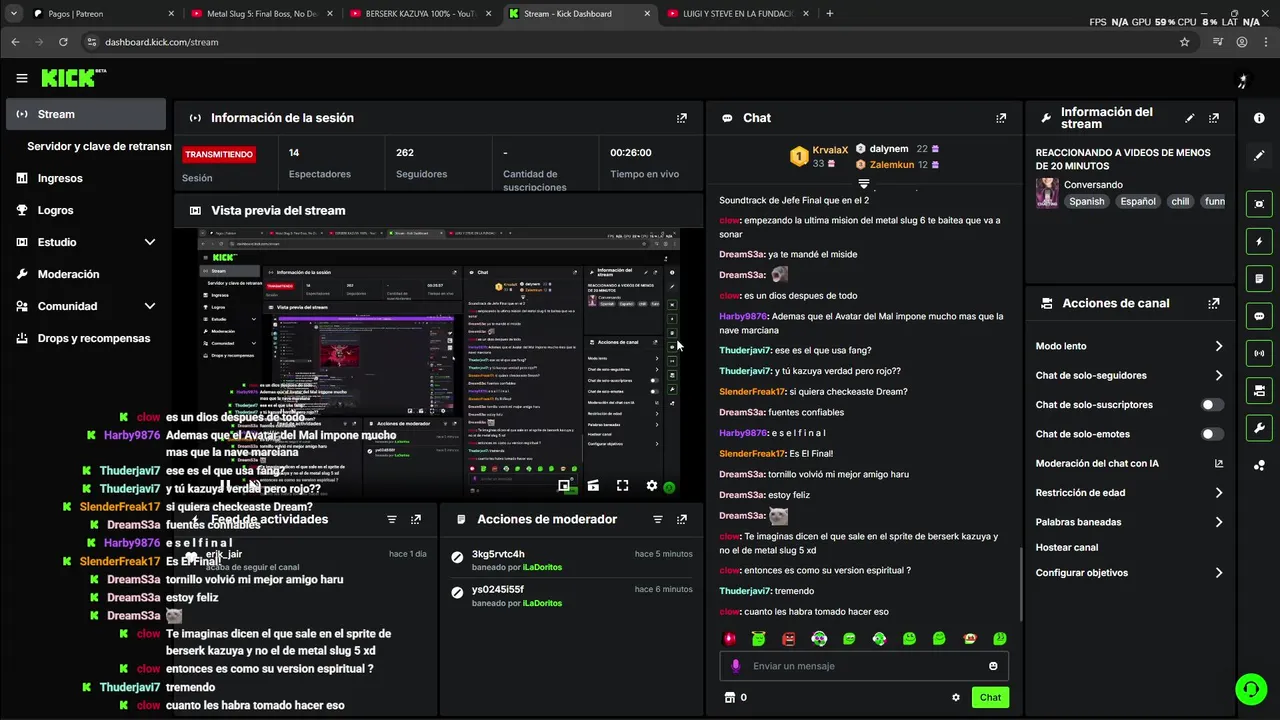This screenshot has width=1280, height=720.
Task: Pop out the Feed de actividades panel
Action: 416,520
